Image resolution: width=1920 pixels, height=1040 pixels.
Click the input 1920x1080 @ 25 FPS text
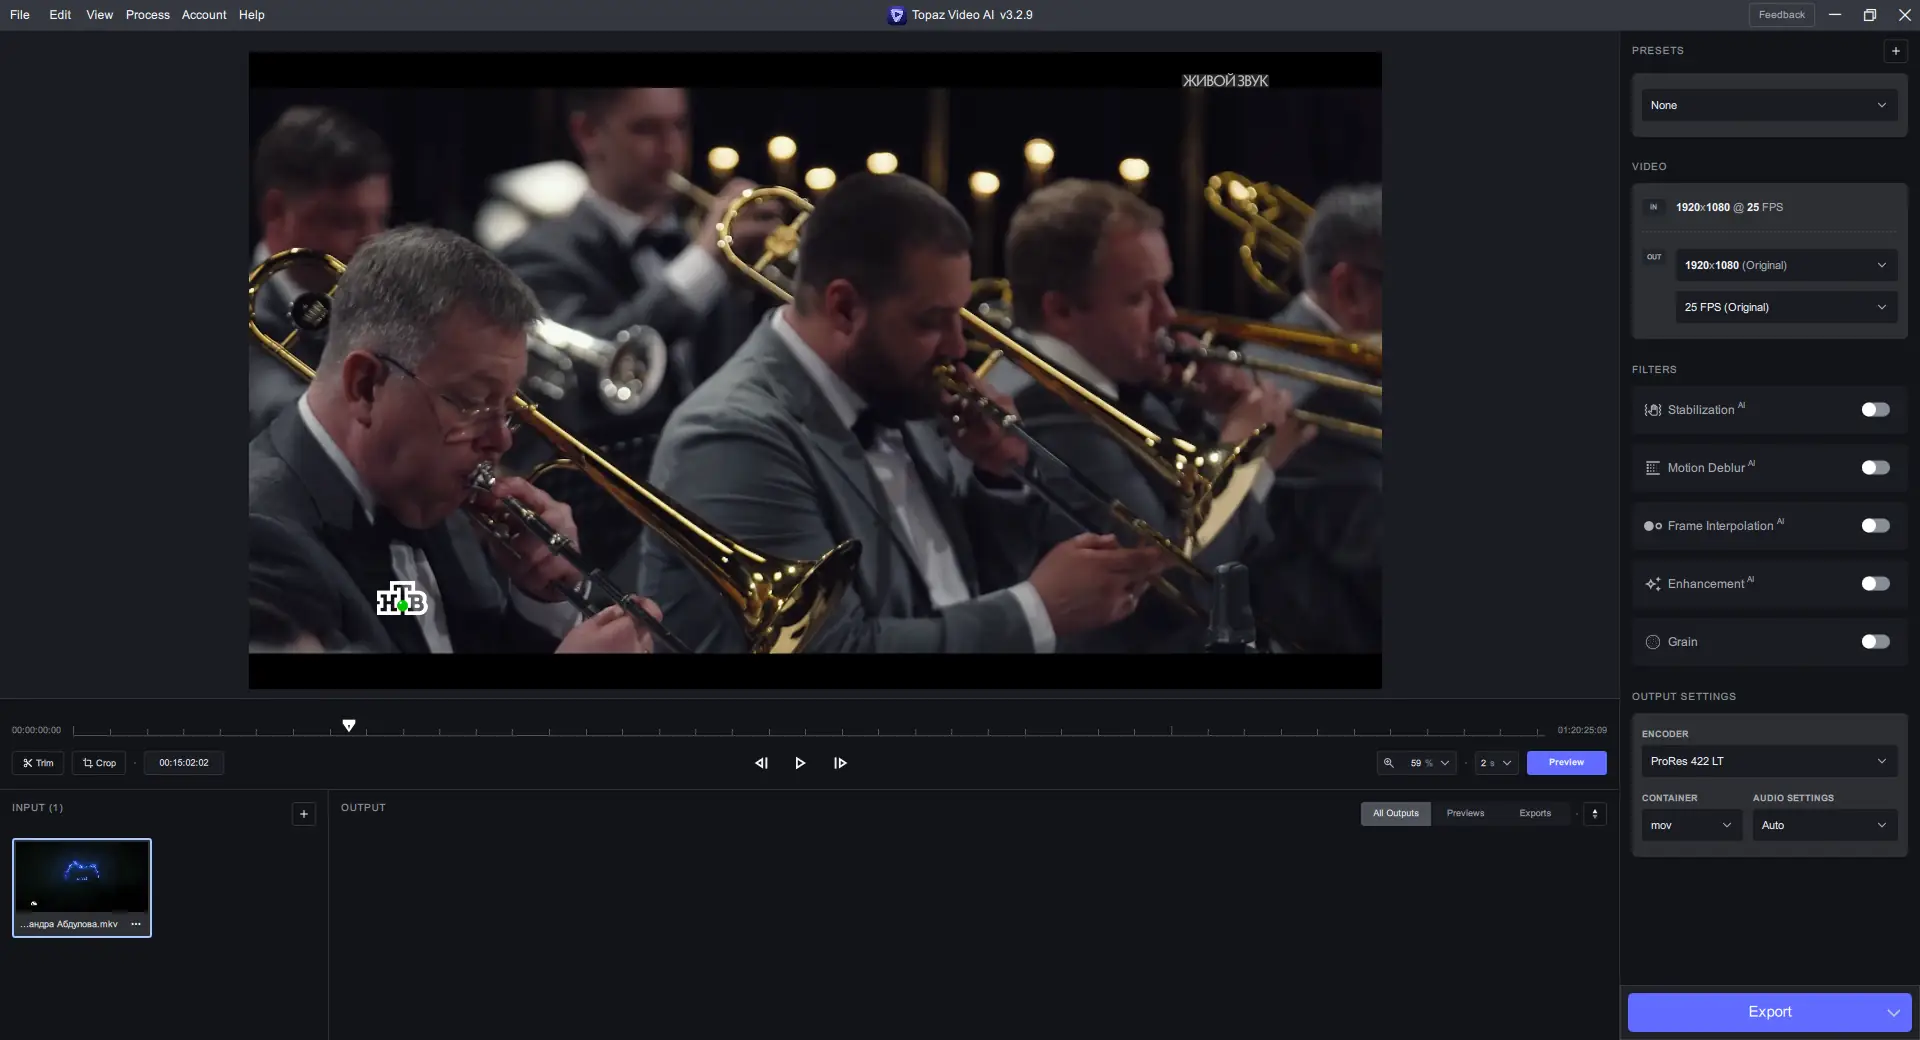pyautogui.click(x=1729, y=208)
